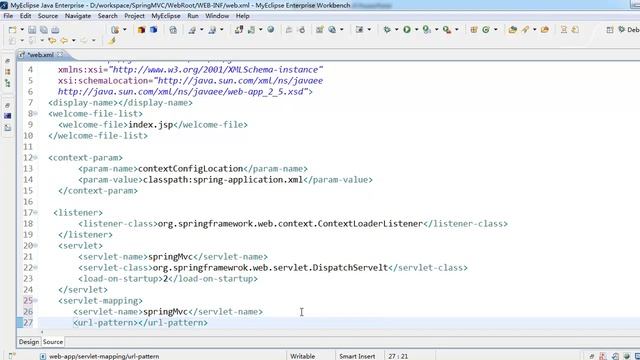
Task: Collapse the servlet fold at line 20
Action: tap(36, 246)
